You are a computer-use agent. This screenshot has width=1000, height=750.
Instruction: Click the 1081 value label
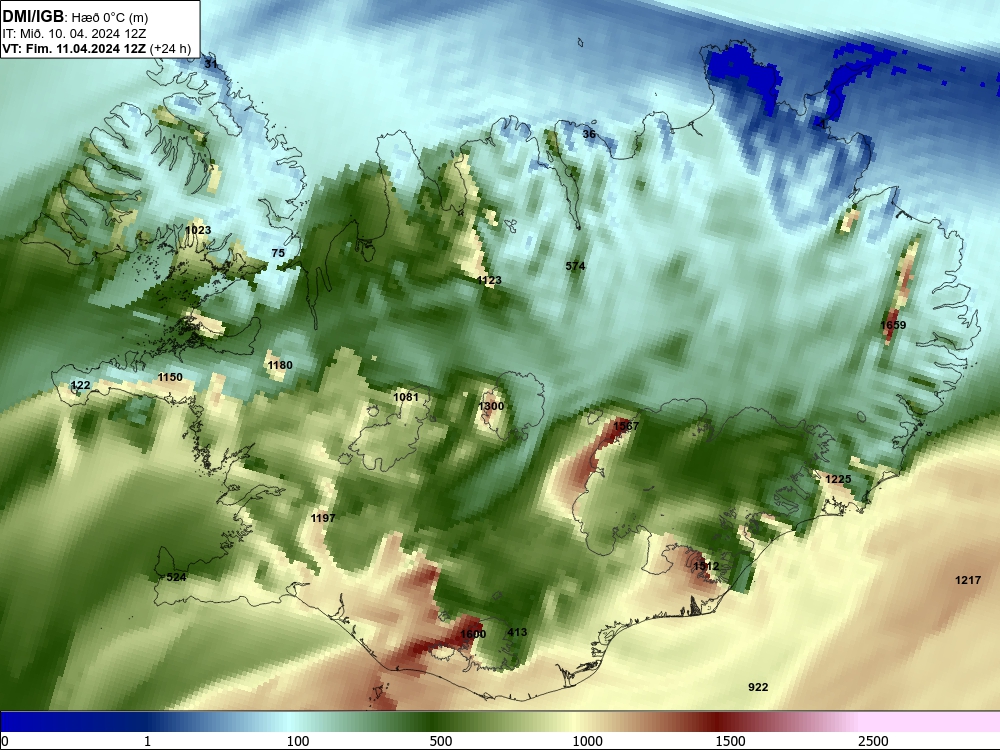[x=406, y=397]
